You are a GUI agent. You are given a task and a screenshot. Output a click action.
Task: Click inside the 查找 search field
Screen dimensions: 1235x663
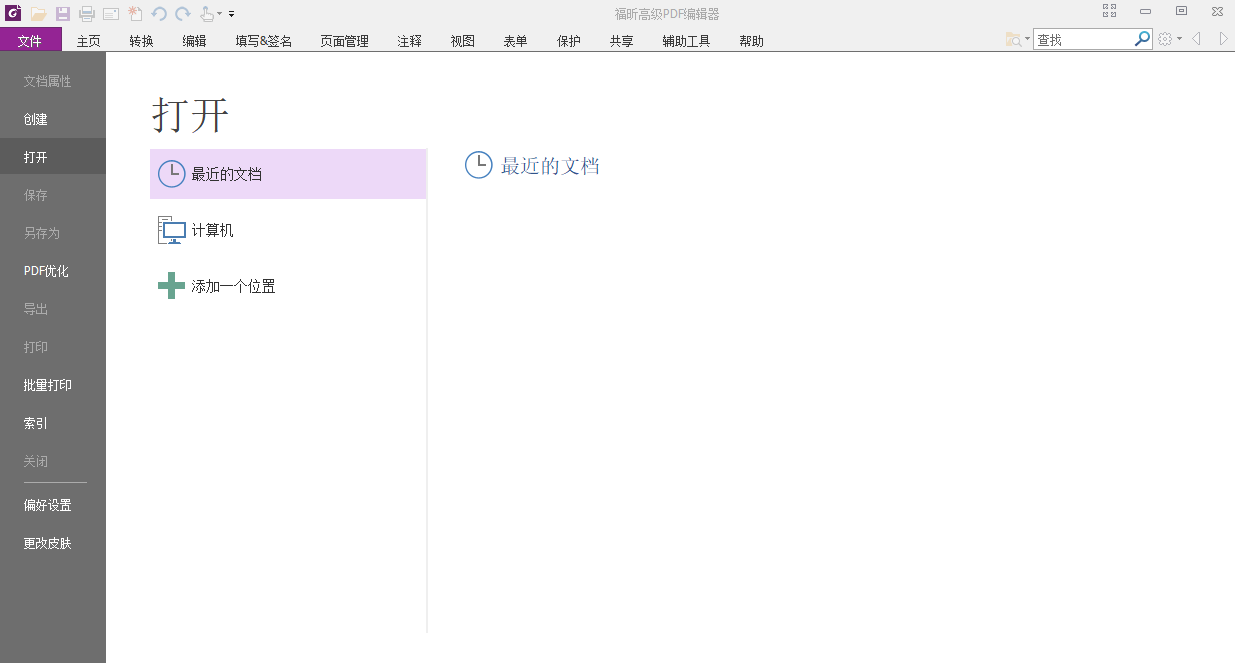(x=1080, y=38)
